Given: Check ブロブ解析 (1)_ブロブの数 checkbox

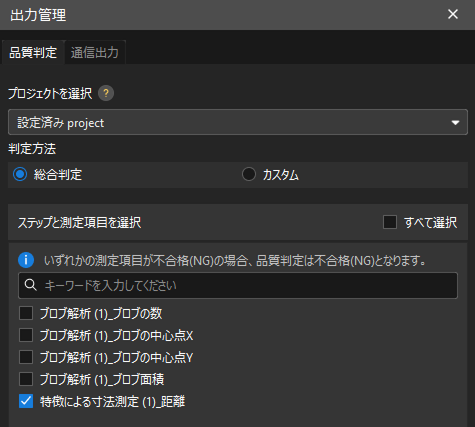Looking at the screenshot, I should [x=26, y=313].
